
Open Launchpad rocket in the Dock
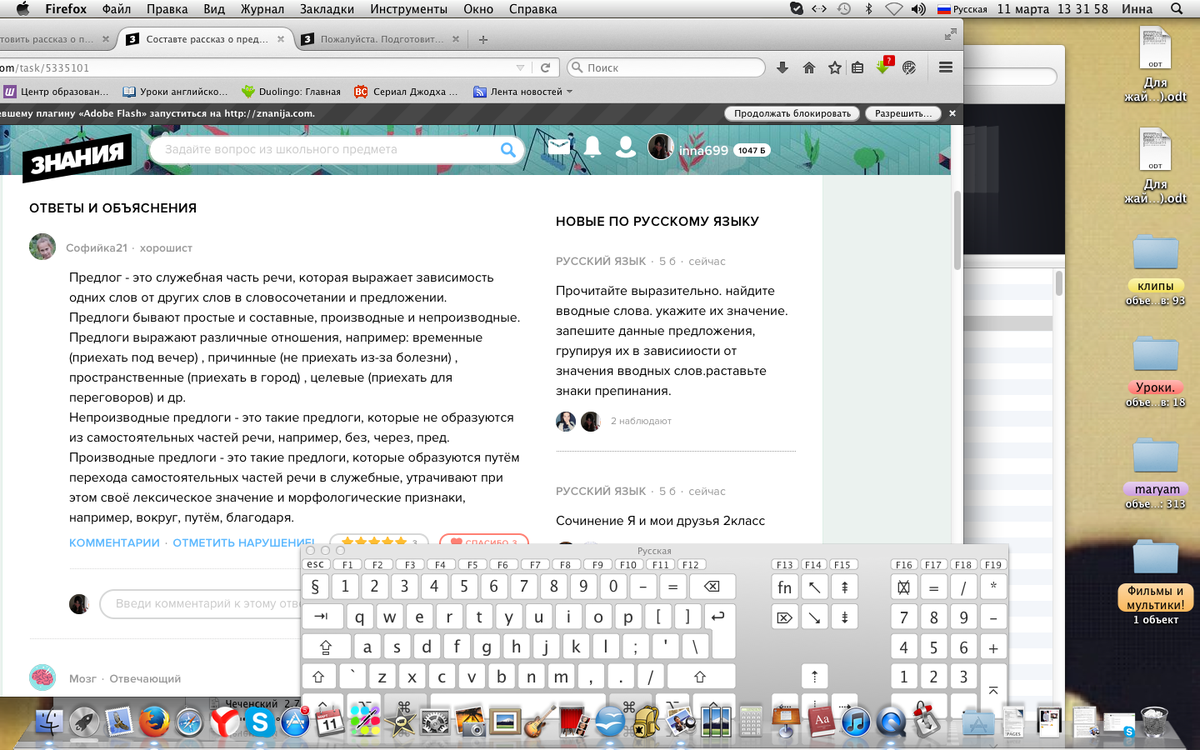pos(83,721)
